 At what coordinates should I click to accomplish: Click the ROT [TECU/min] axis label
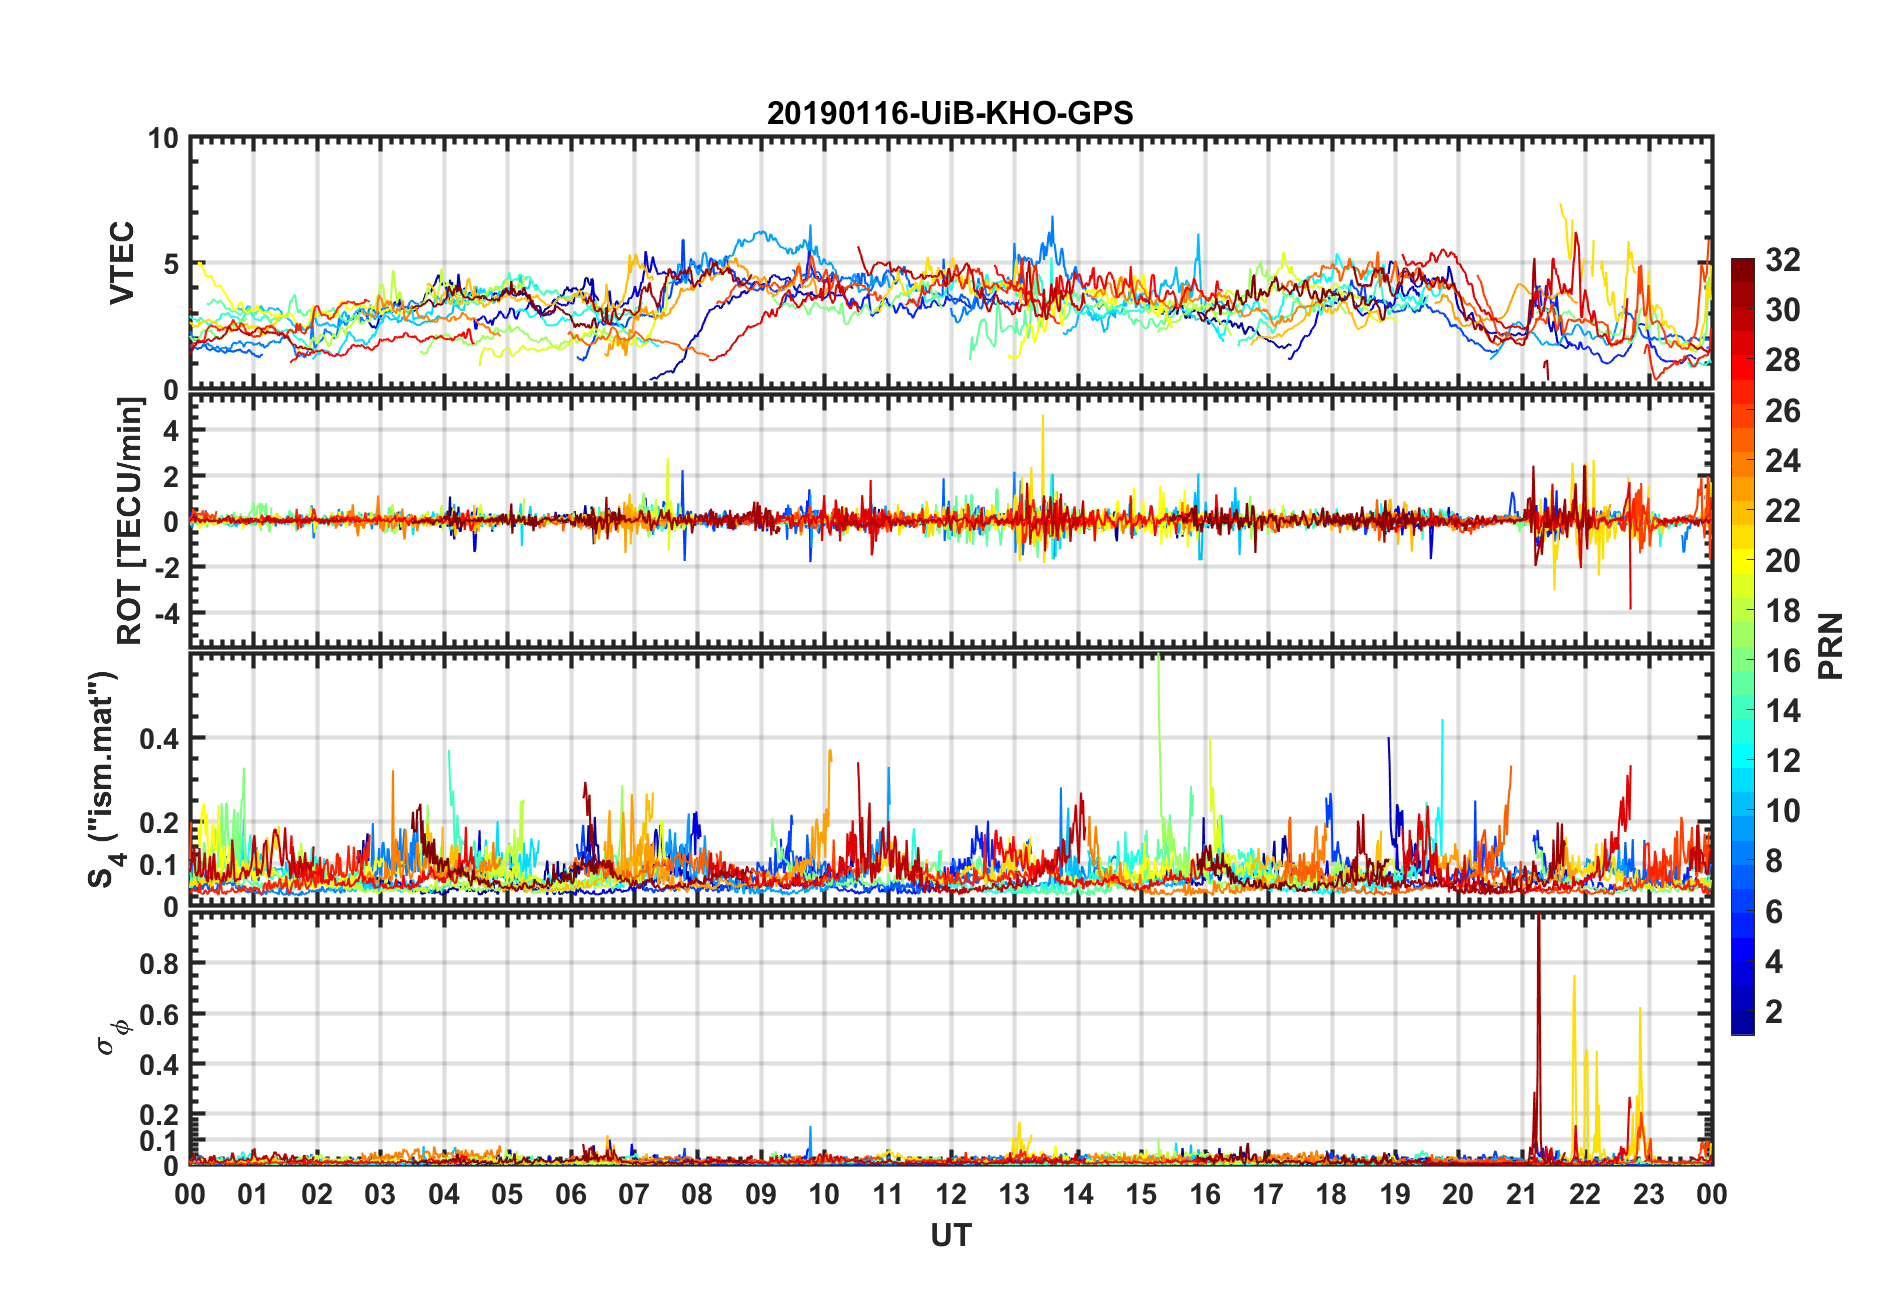tap(130, 521)
